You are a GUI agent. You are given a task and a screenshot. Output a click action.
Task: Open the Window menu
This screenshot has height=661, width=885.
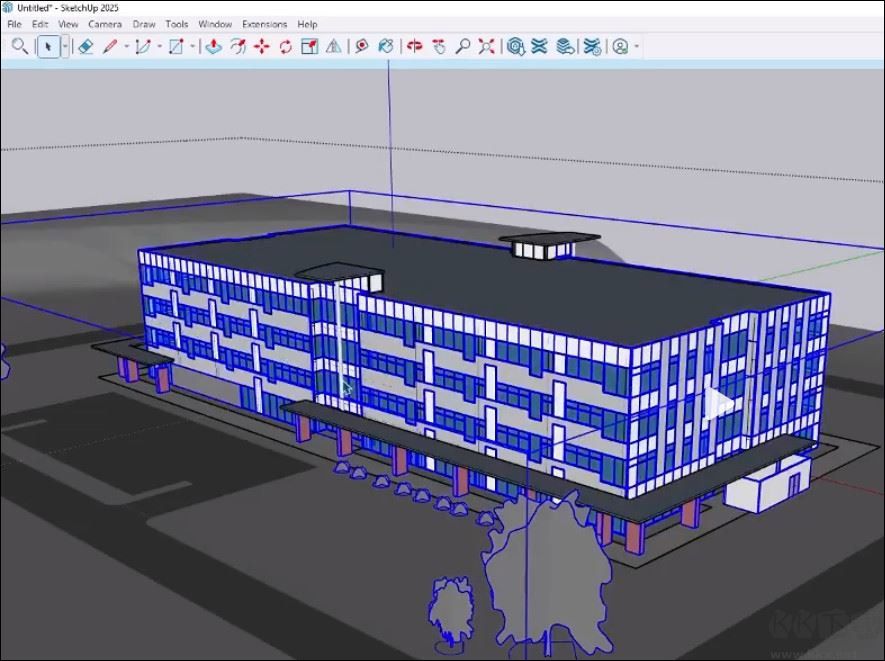pyautogui.click(x=215, y=24)
